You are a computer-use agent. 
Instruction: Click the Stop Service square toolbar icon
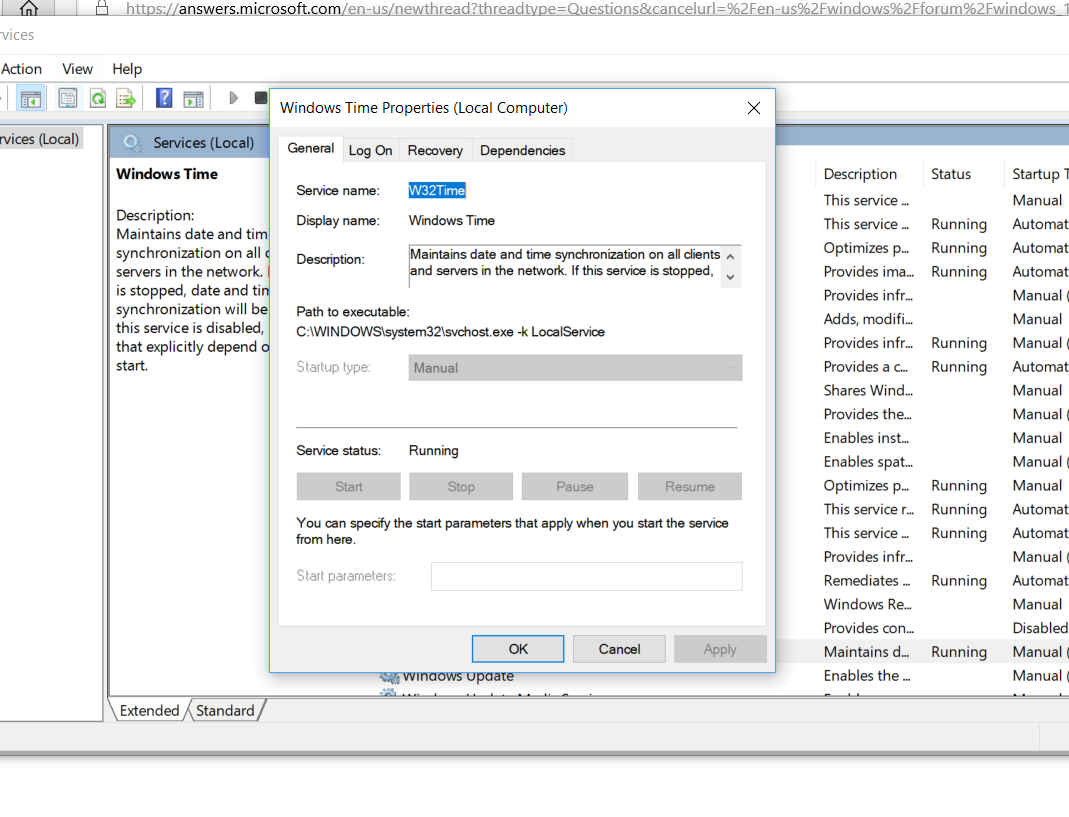click(x=260, y=98)
